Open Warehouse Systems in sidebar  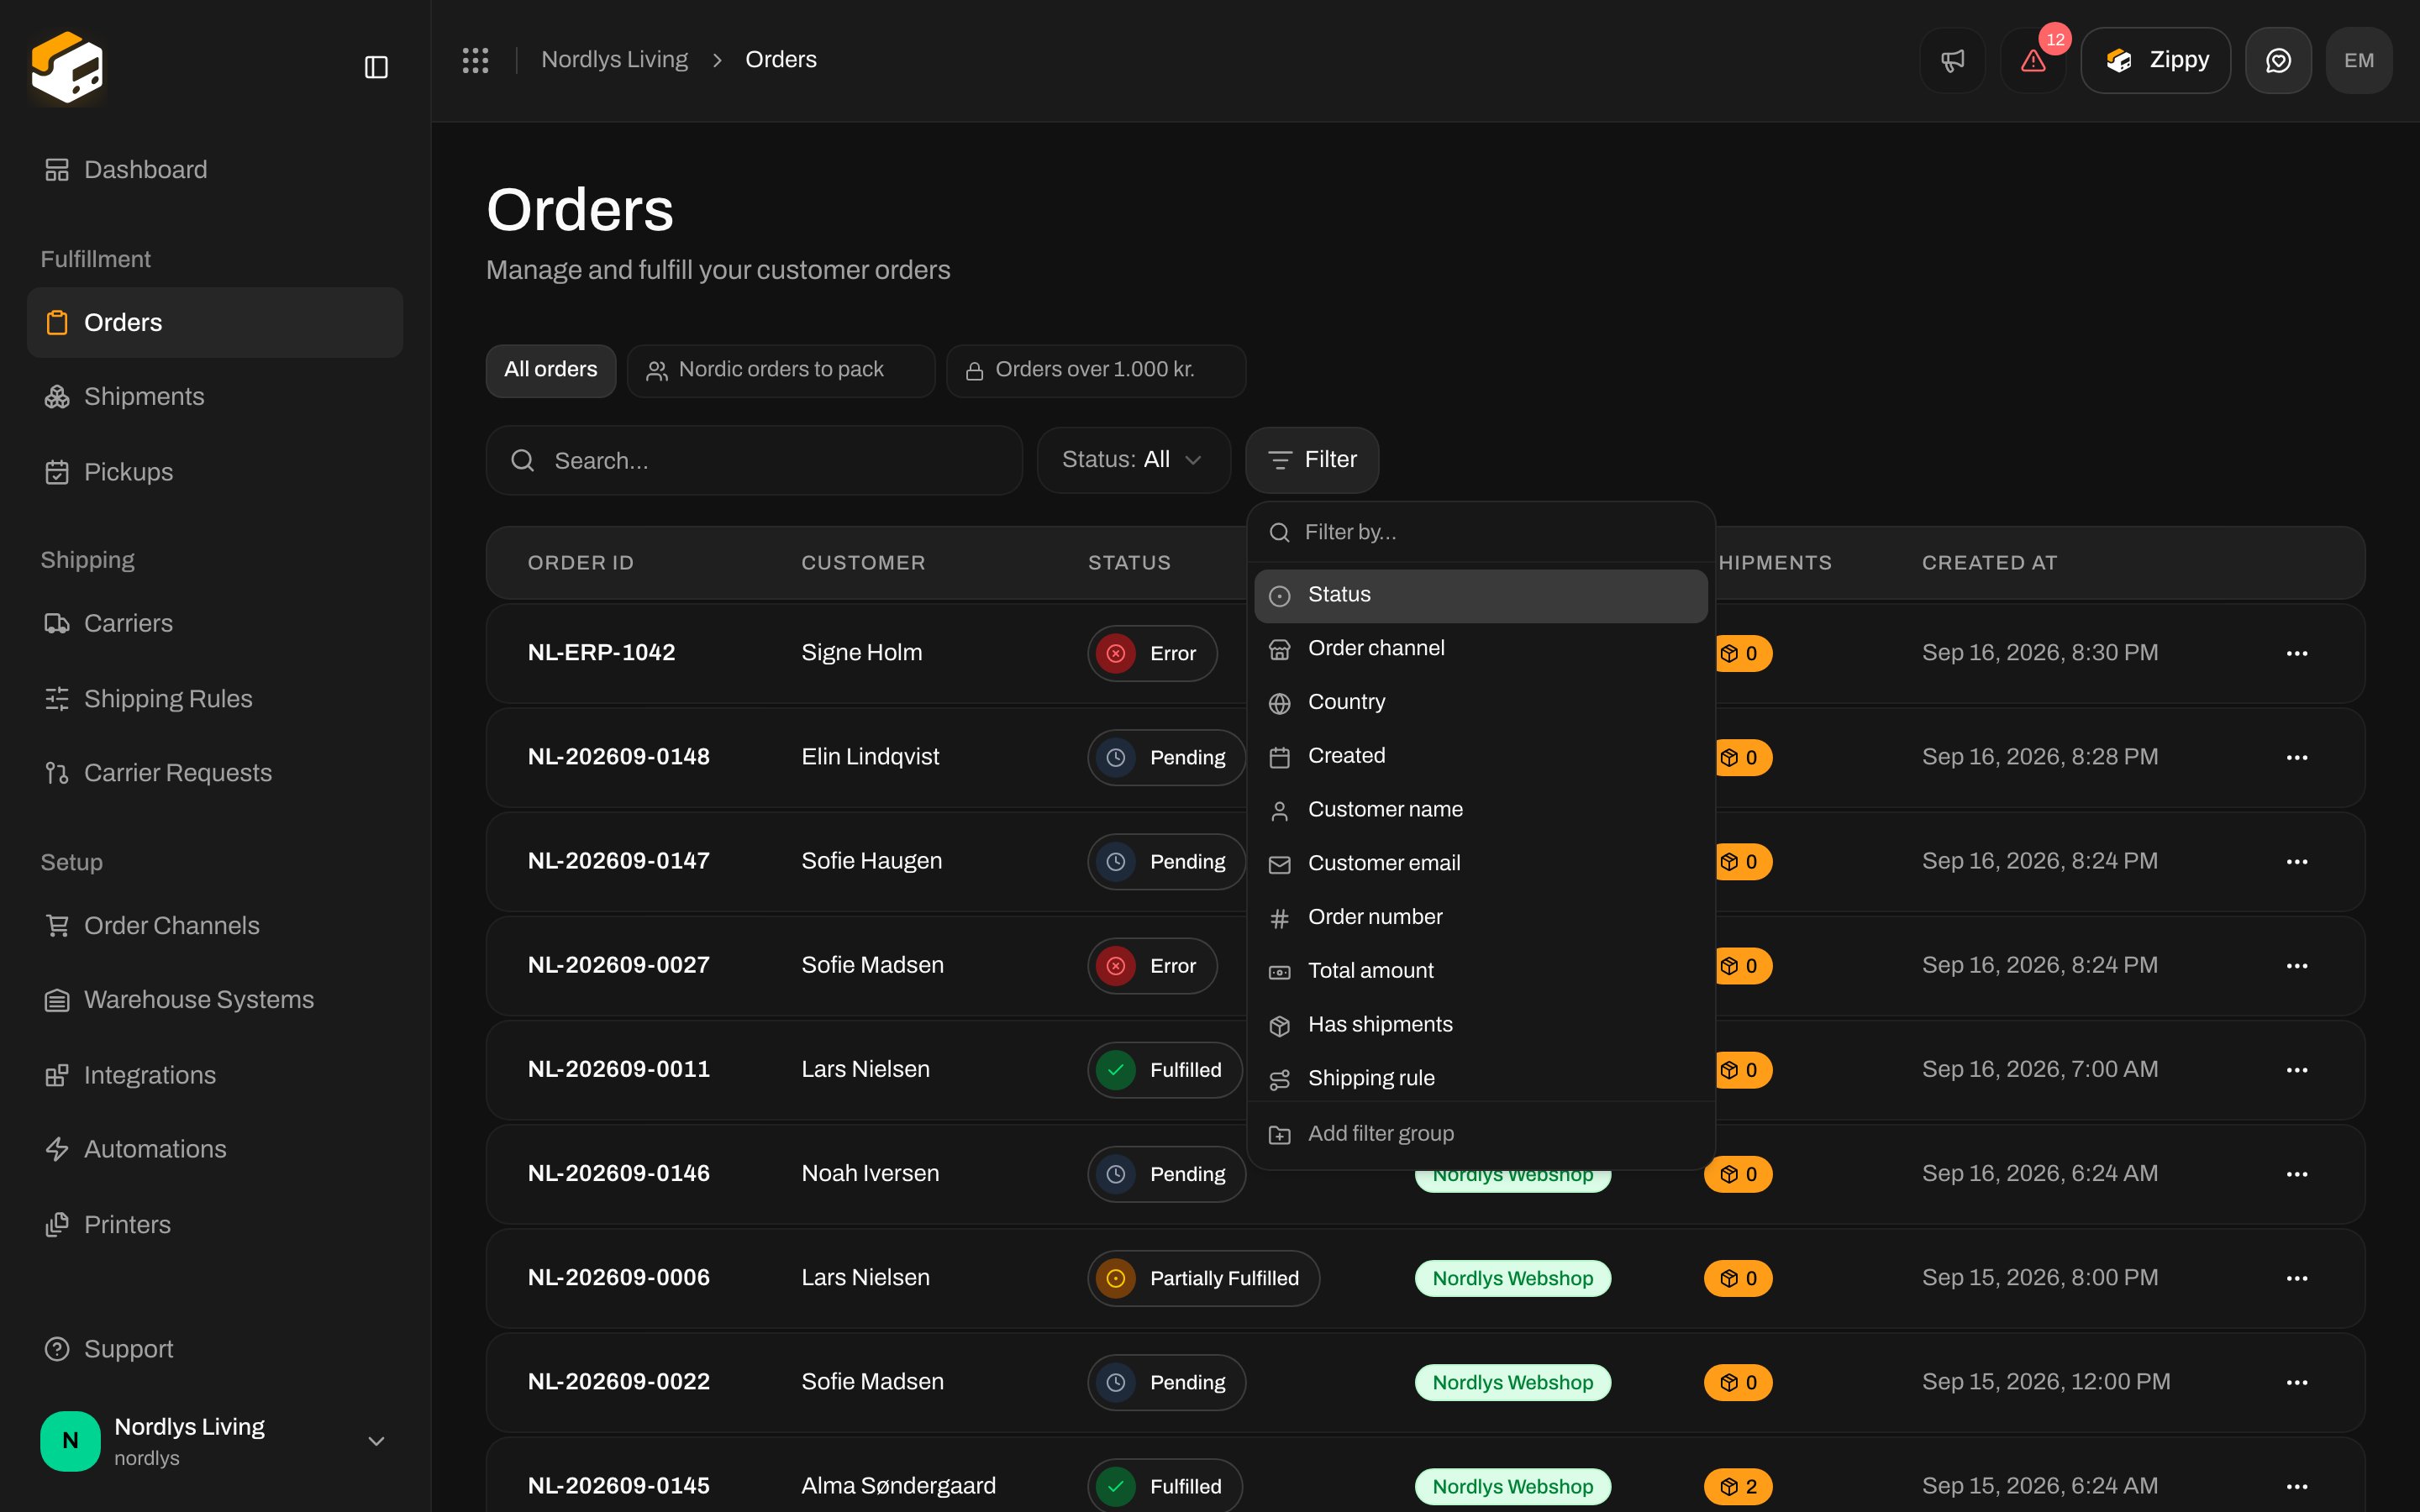coord(215,1000)
